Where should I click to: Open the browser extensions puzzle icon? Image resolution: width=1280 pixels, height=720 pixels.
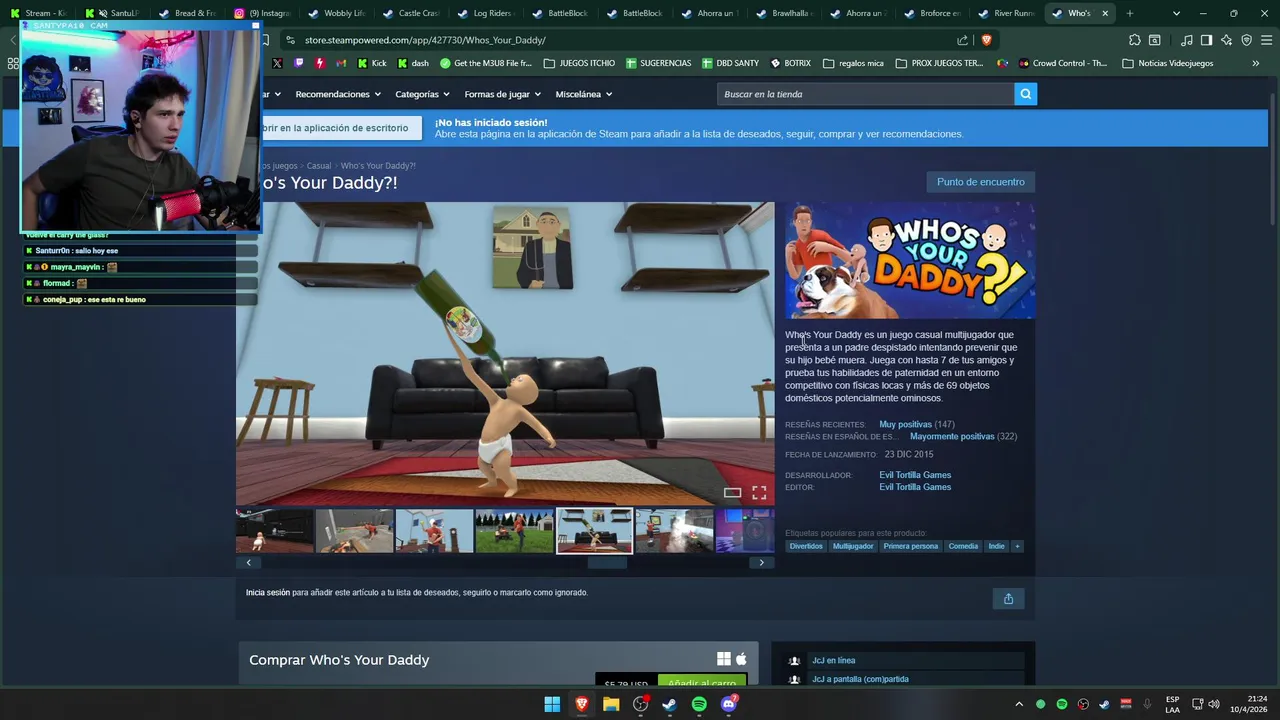click(1134, 40)
